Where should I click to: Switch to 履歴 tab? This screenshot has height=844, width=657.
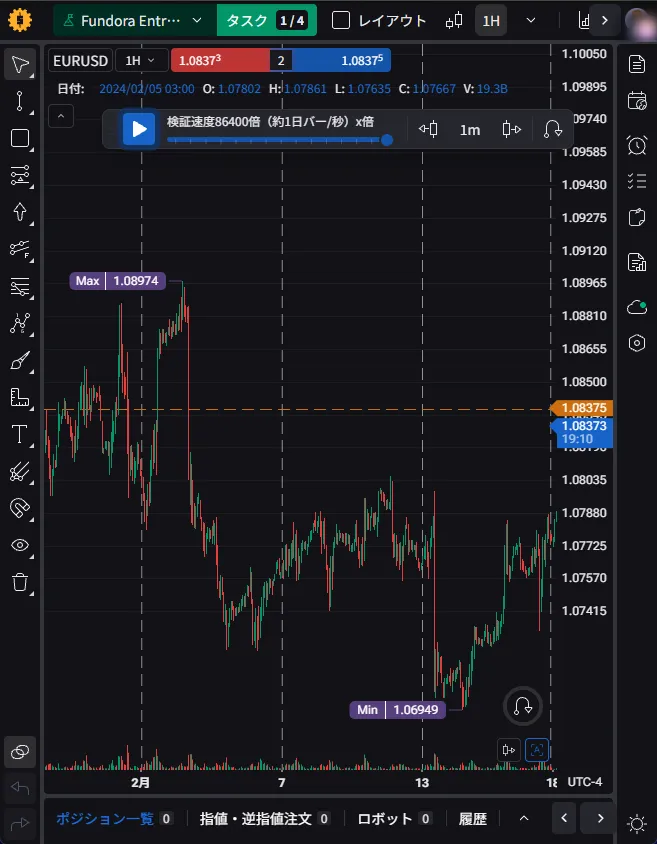473,819
